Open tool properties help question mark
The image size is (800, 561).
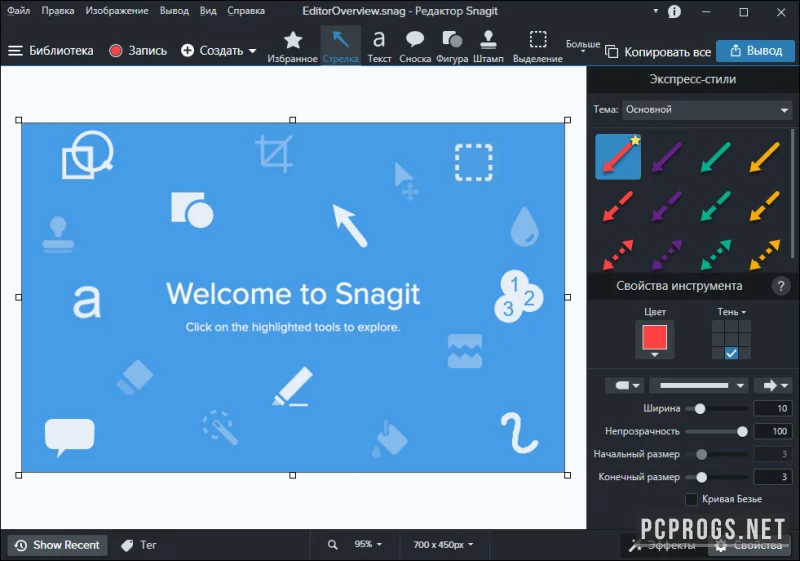[781, 286]
